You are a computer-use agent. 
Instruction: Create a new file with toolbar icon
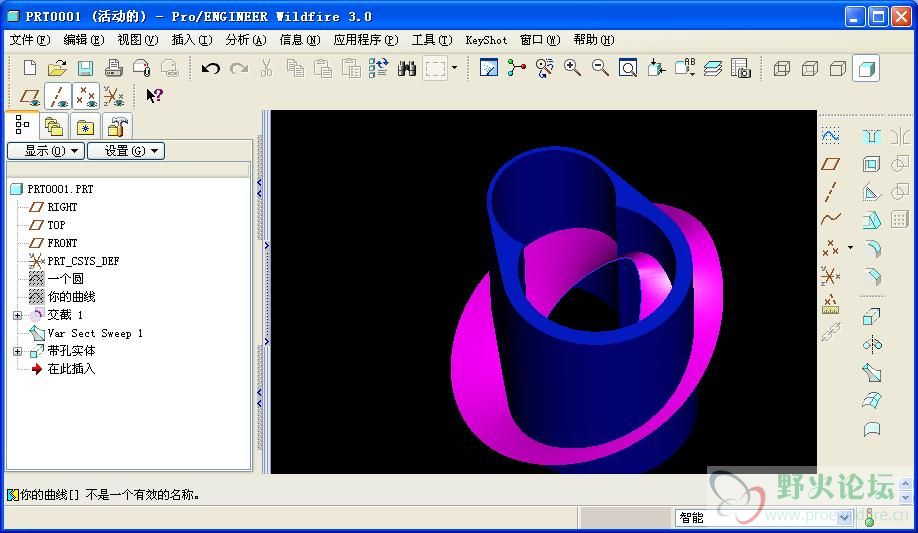point(29,69)
